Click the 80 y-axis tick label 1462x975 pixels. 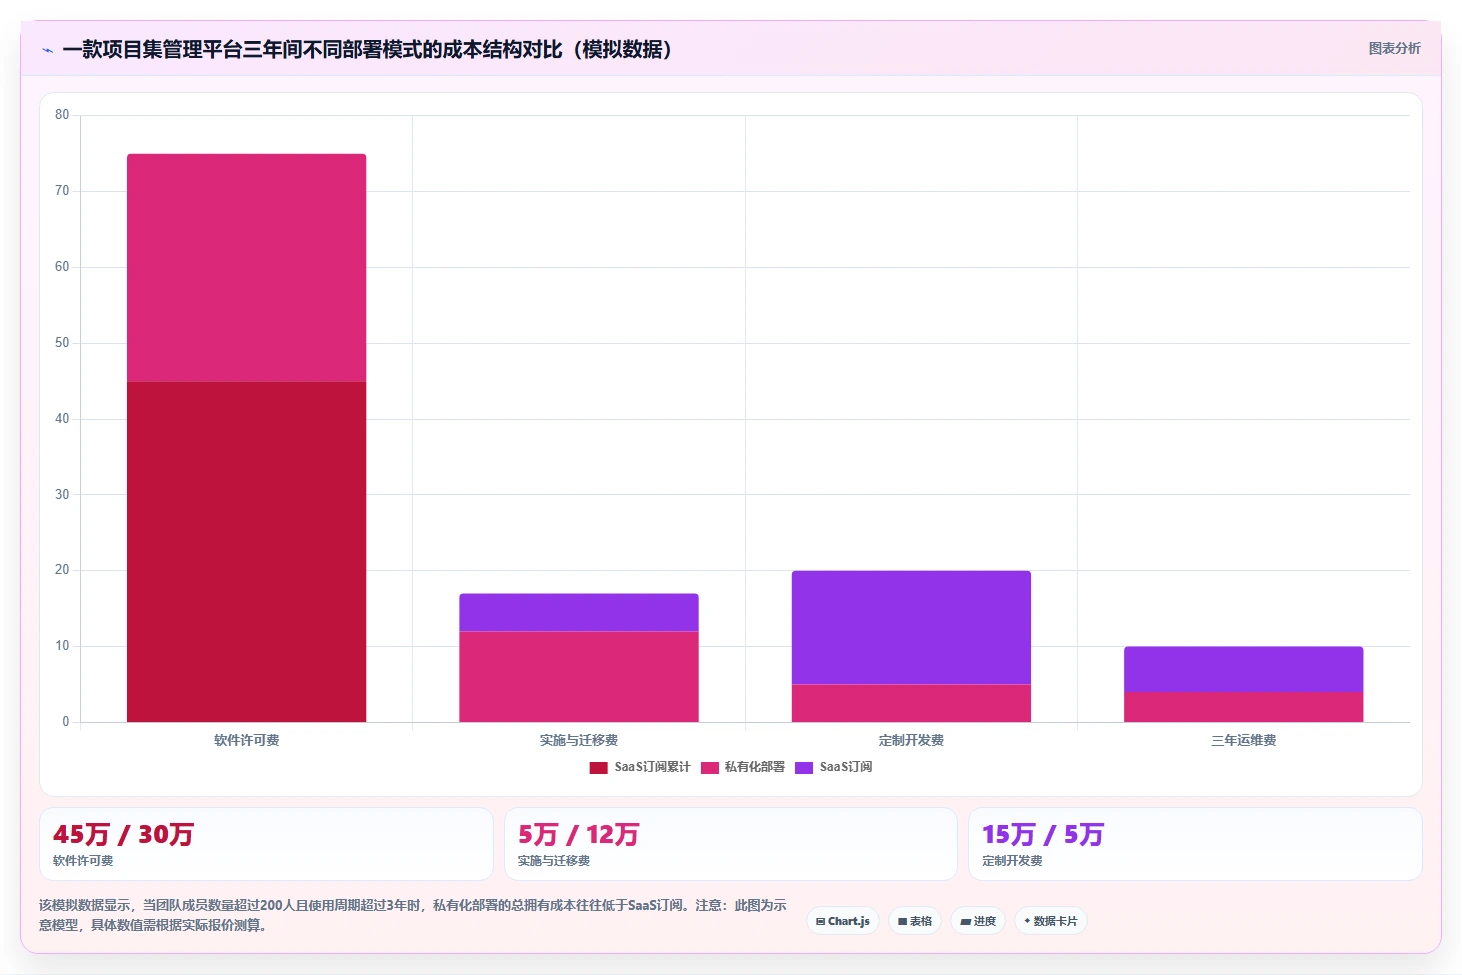pos(62,115)
